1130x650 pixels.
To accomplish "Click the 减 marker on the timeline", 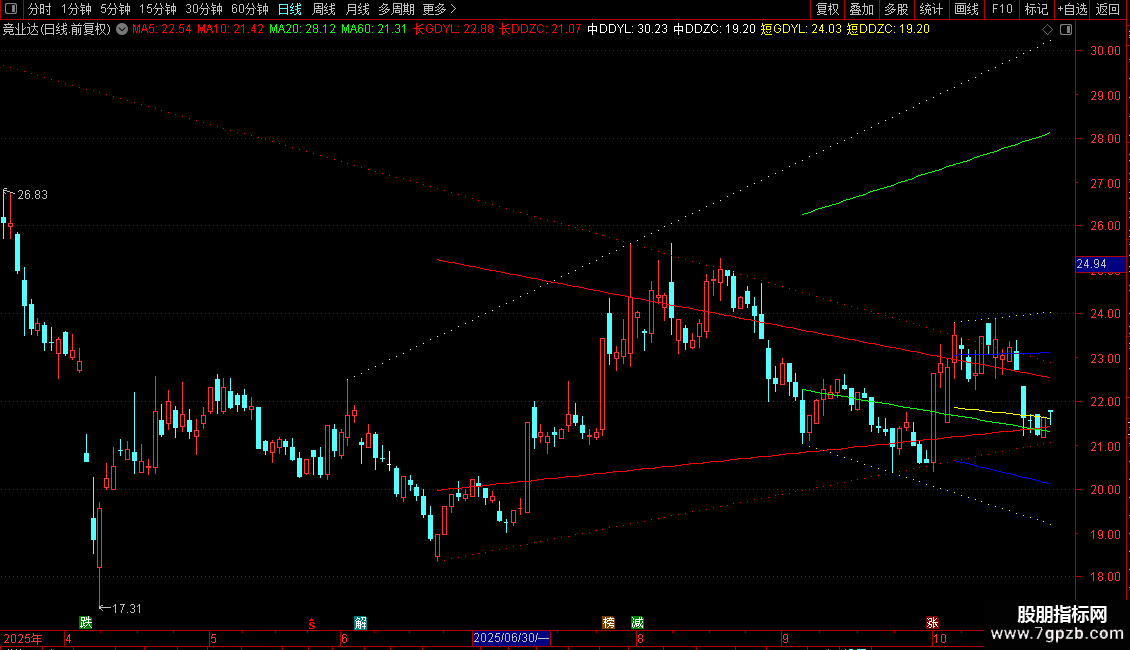I will [x=637, y=623].
